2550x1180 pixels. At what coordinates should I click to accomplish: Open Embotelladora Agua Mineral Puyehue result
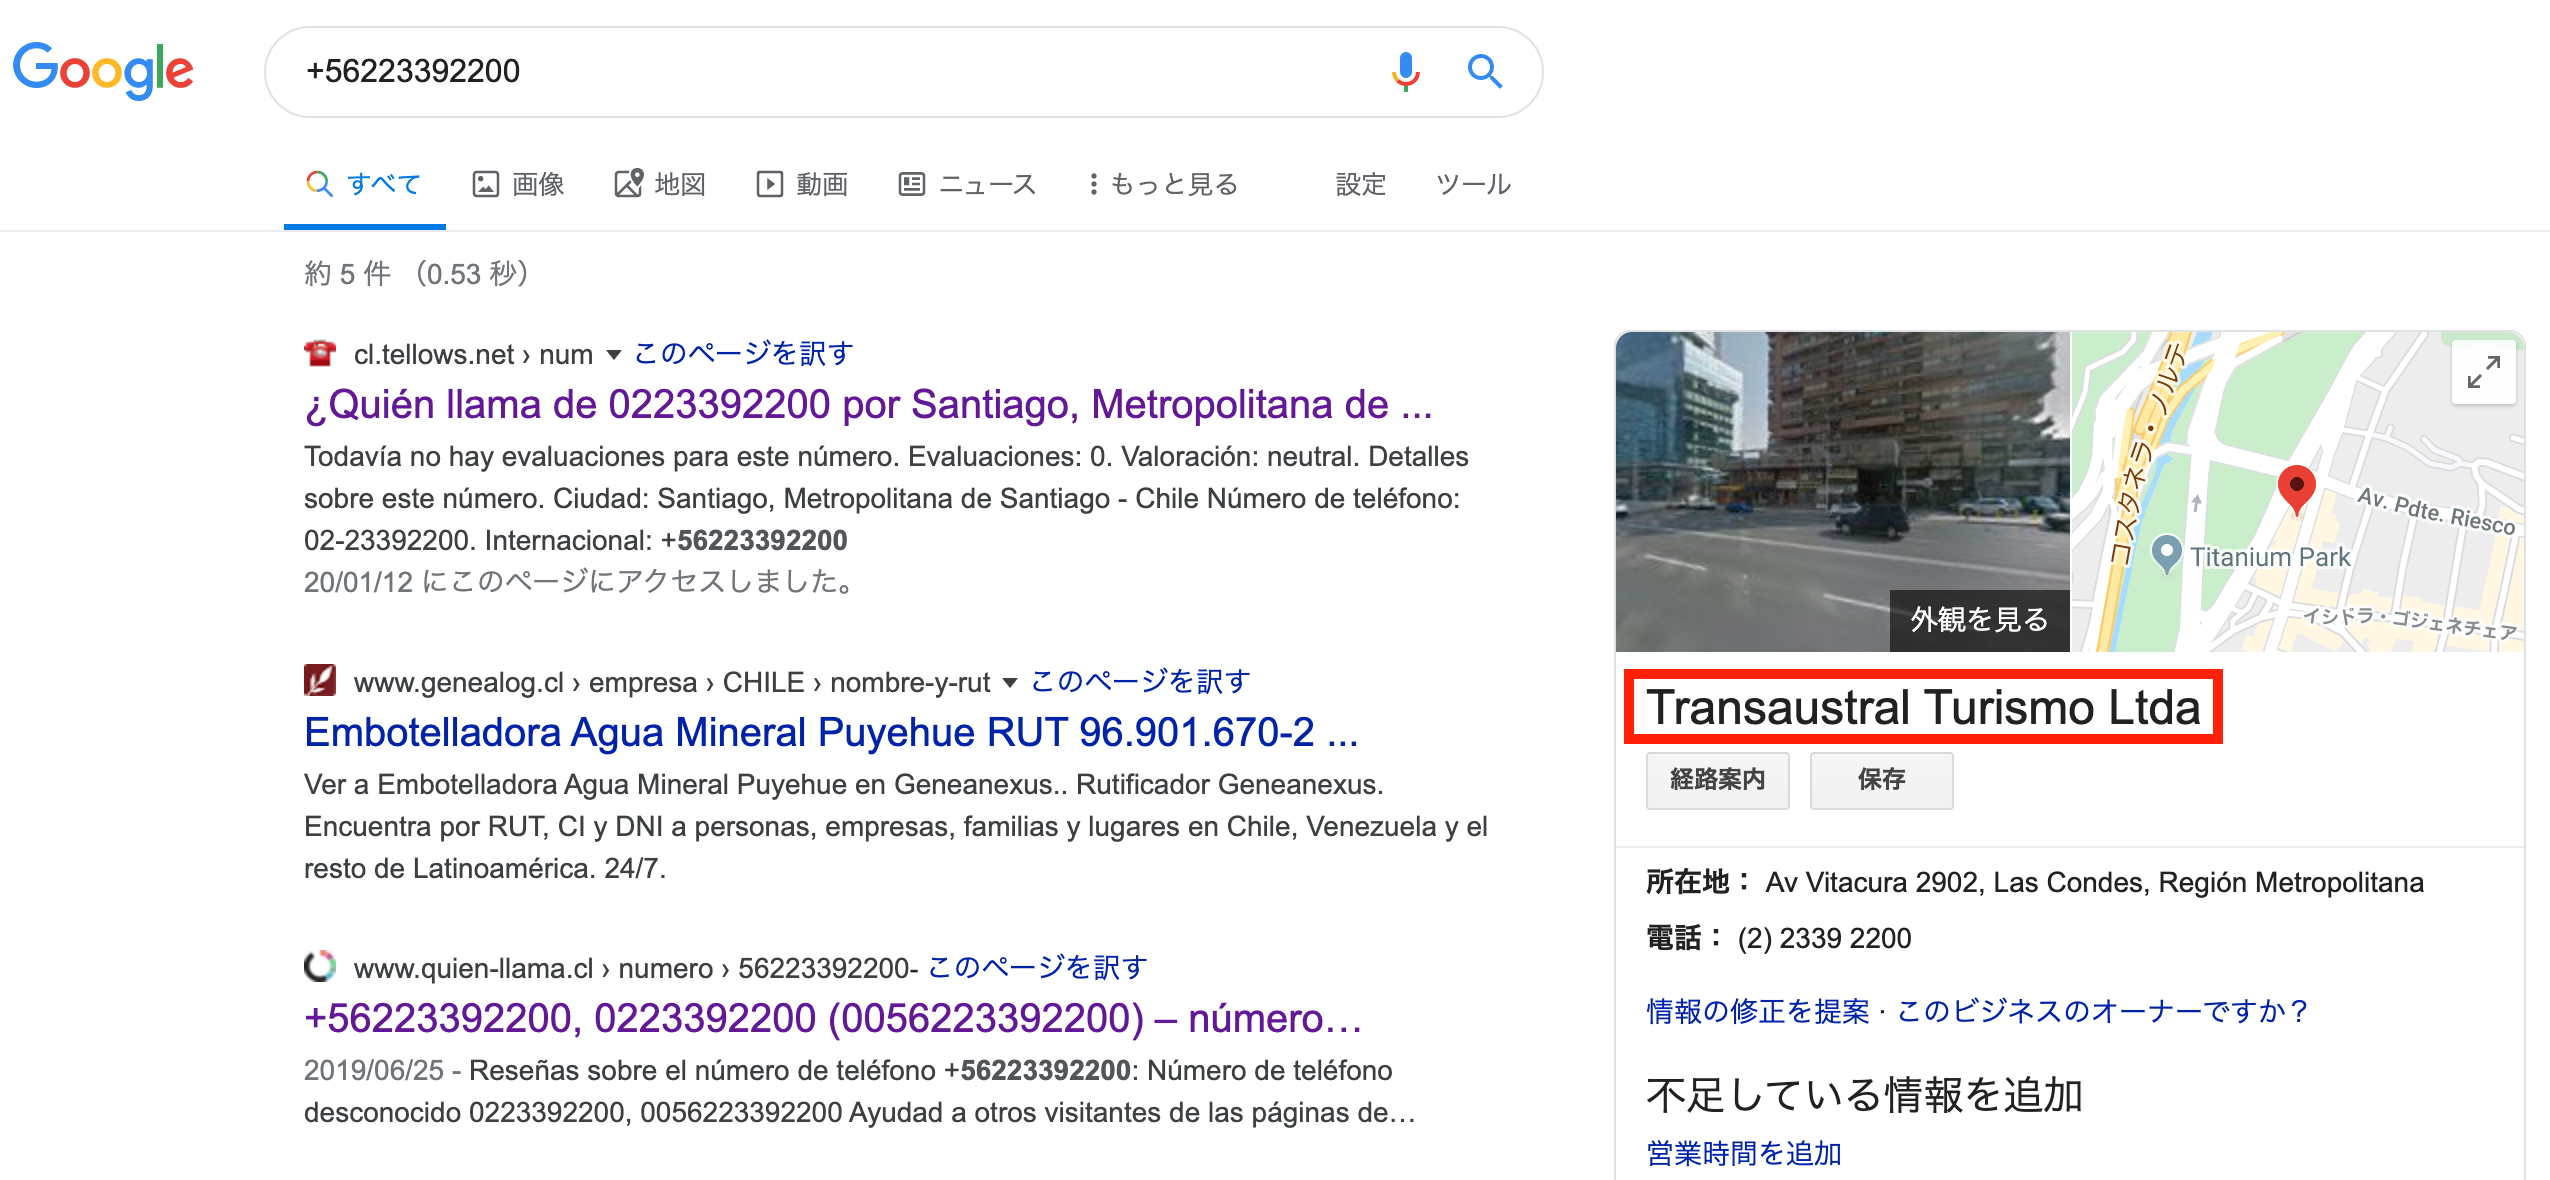click(x=831, y=732)
